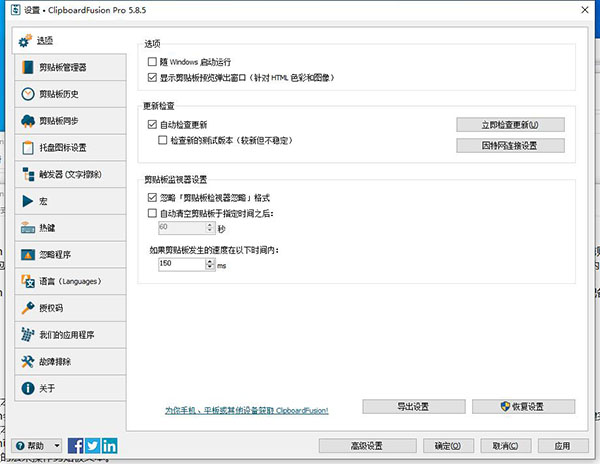Click the gears icon of 选项 tab

25,41
